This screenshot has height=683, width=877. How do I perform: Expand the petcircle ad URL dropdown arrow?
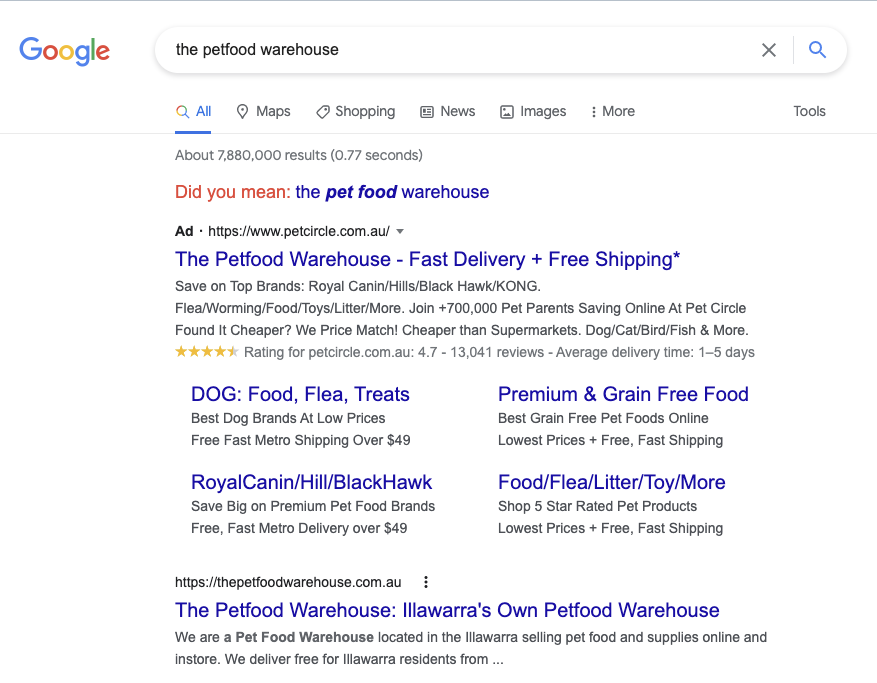(x=400, y=231)
